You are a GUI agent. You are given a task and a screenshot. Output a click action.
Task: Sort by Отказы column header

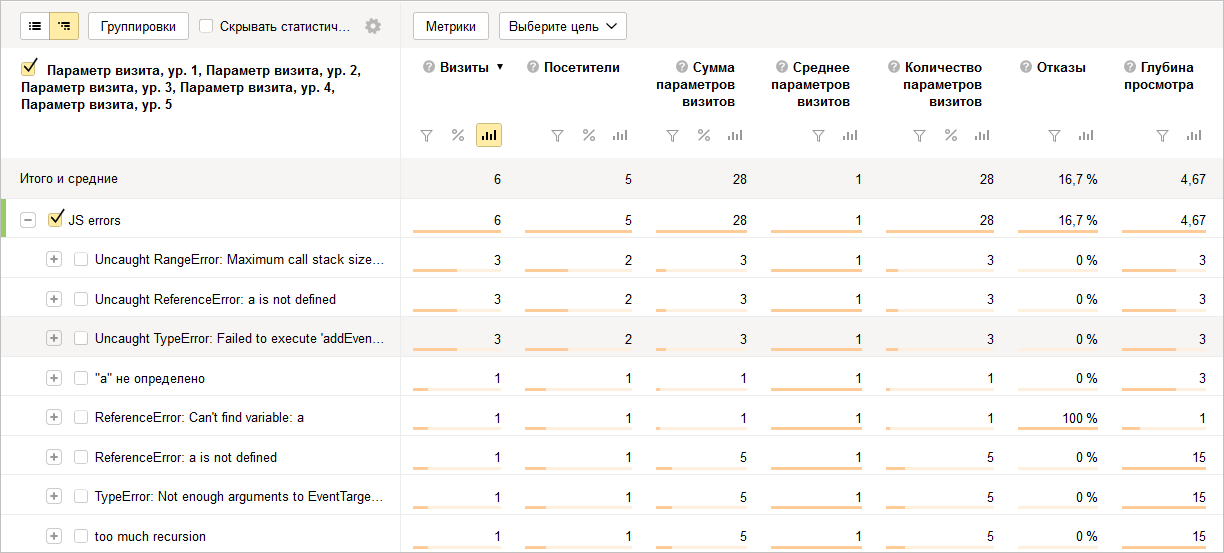coord(1061,68)
